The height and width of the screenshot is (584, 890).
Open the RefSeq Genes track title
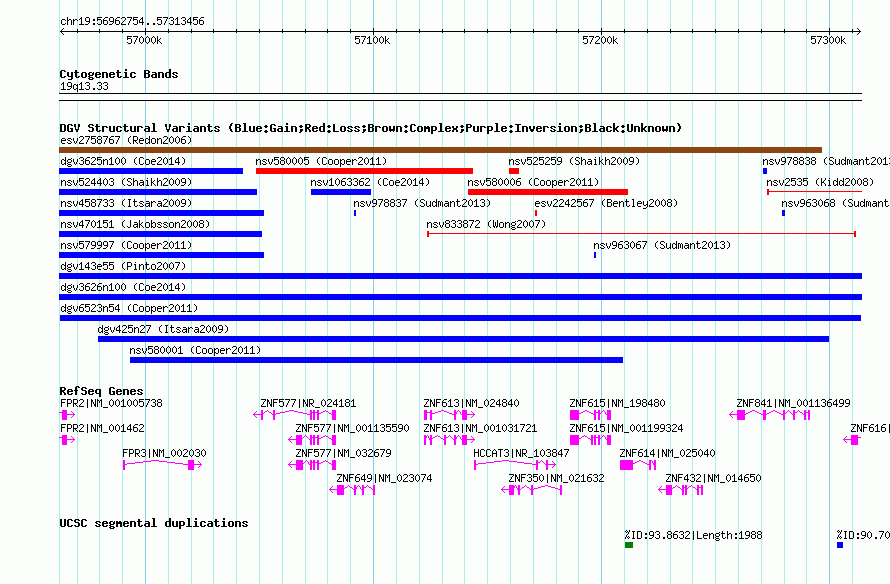(x=101, y=390)
